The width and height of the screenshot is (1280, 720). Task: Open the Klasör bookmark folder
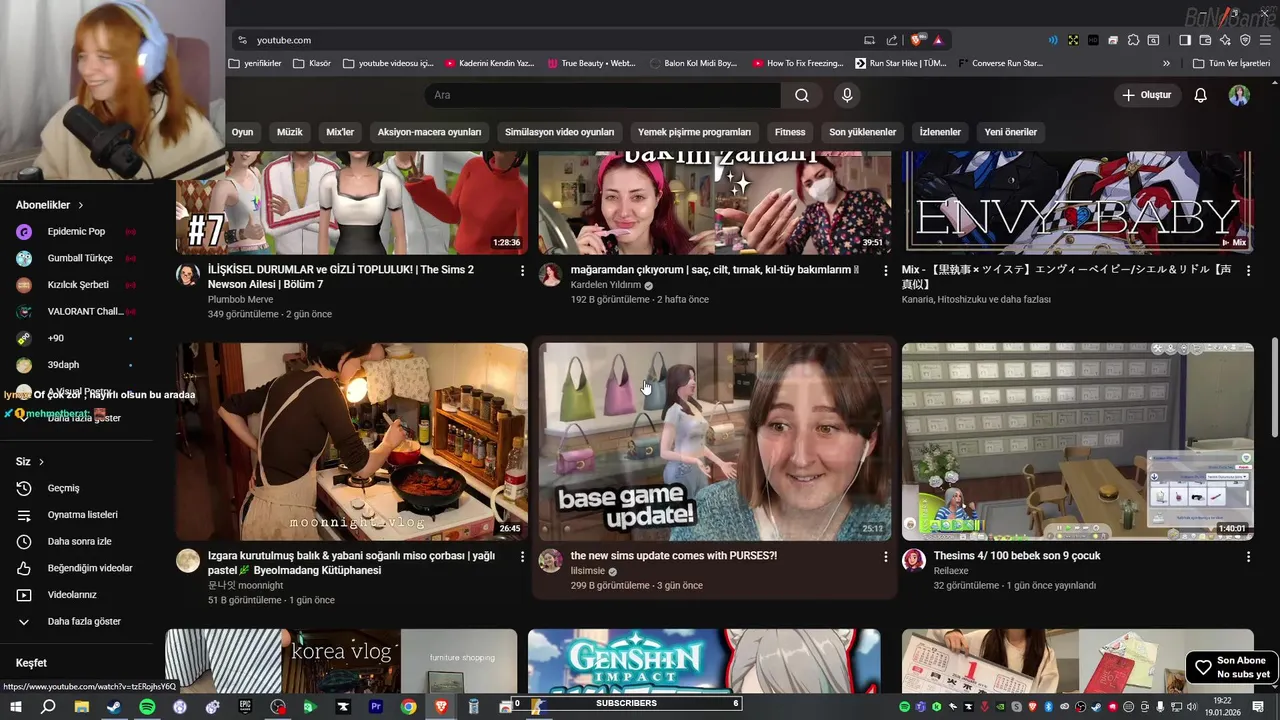312,63
